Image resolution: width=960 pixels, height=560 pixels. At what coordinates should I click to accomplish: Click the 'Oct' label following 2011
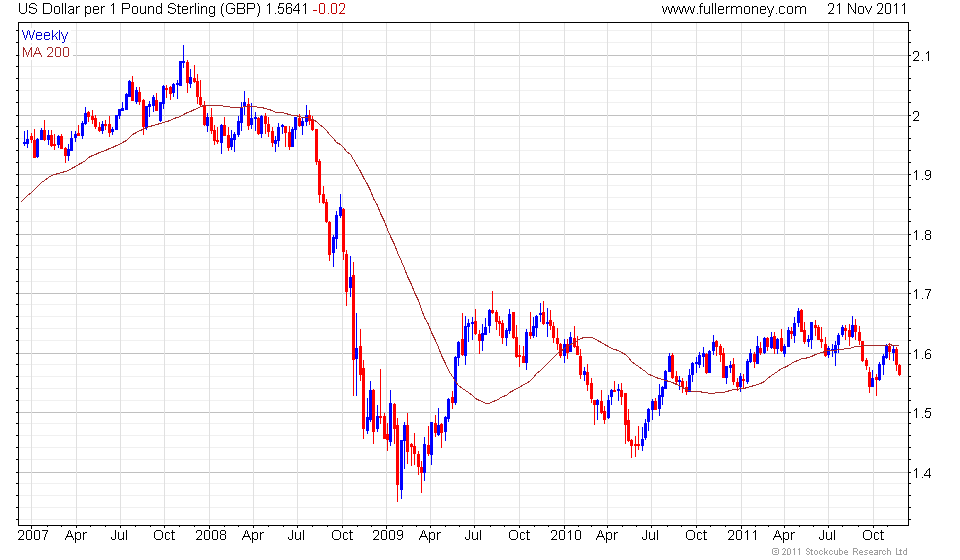coord(873,535)
